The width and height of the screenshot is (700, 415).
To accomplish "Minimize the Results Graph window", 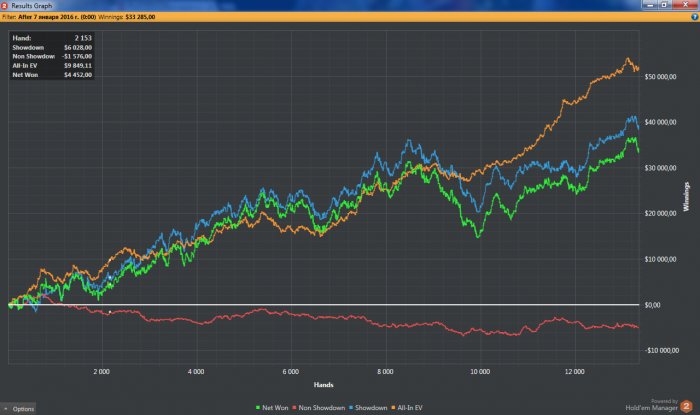I will pyautogui.click(x=650, y=4).
